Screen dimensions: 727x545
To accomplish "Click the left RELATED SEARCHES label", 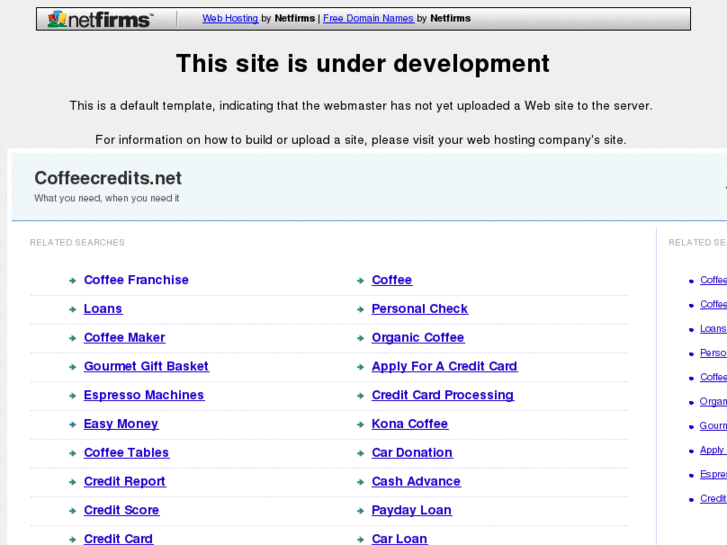I will tap(77, 242).
